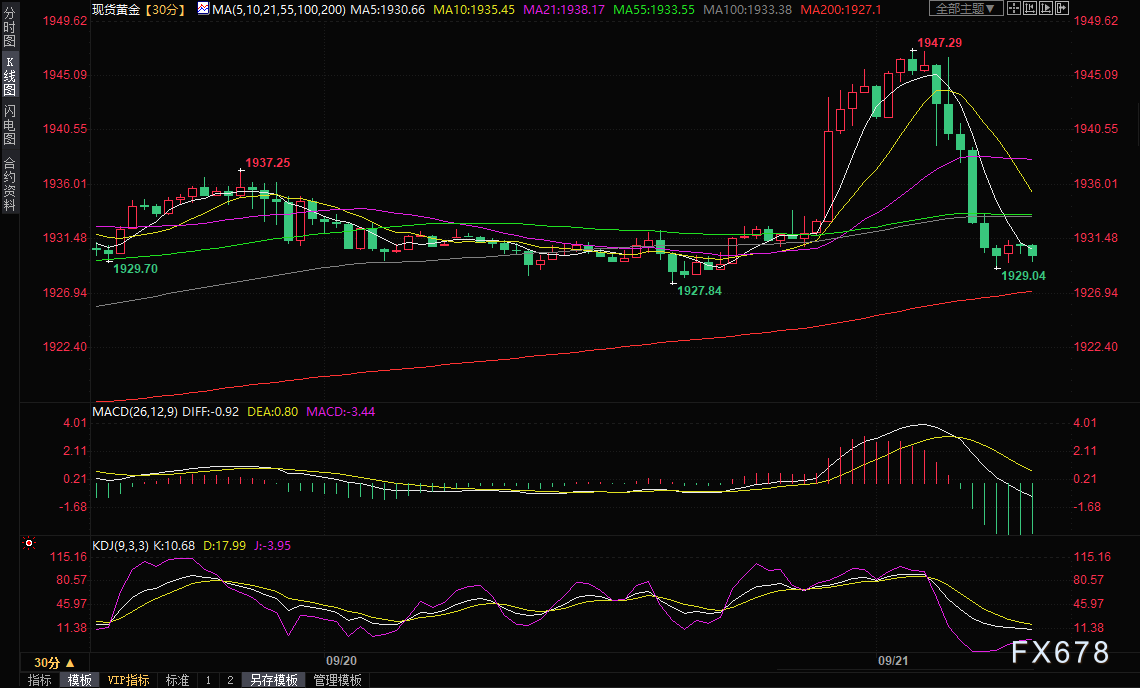This screenshot has width=1140, height=688.
Task: Select template number 2
Action: tap(230, 680)
